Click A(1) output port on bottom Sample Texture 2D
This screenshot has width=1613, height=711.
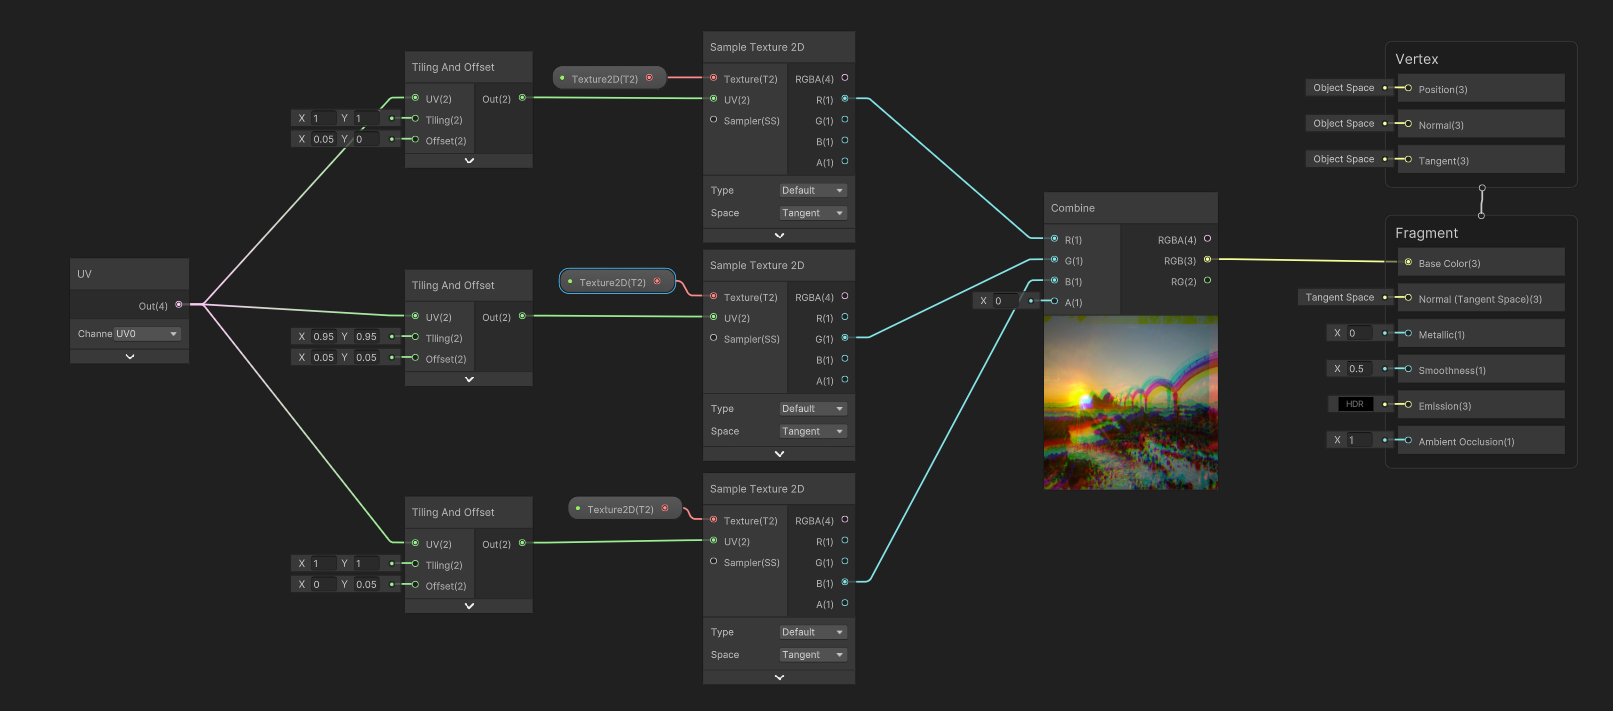coord(845,603)
